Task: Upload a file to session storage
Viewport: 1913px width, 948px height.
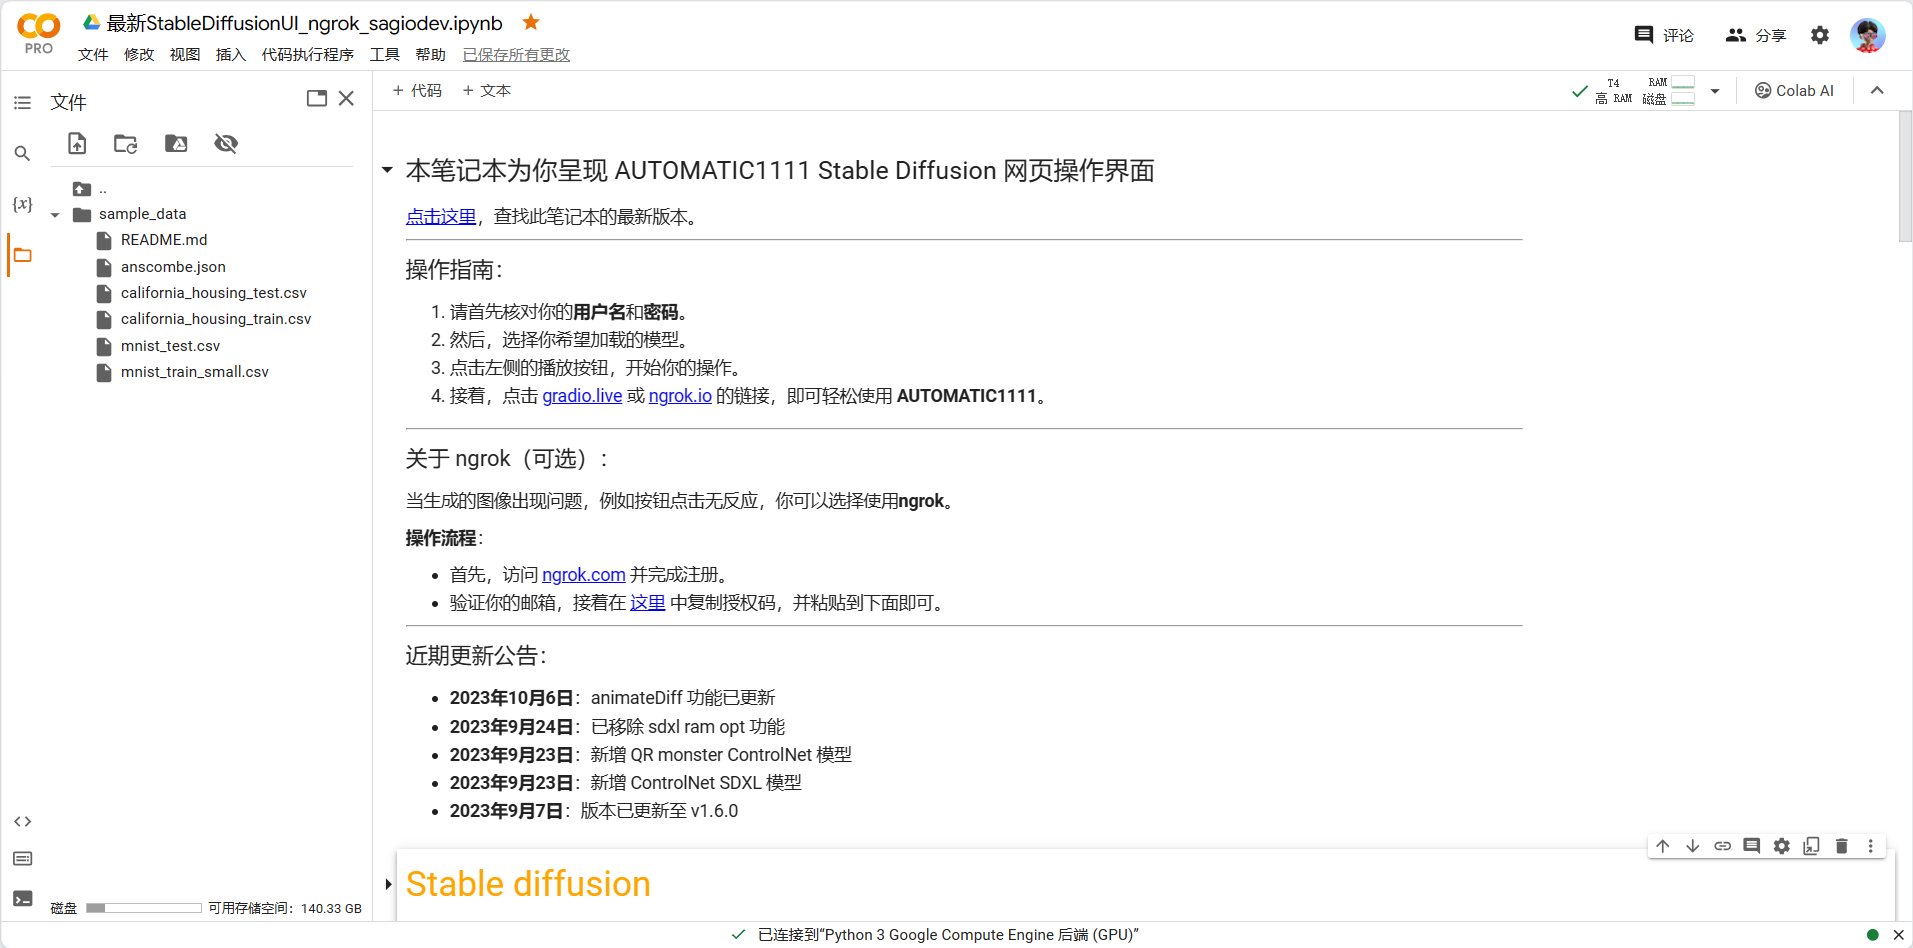Action: tap(76, 143)
